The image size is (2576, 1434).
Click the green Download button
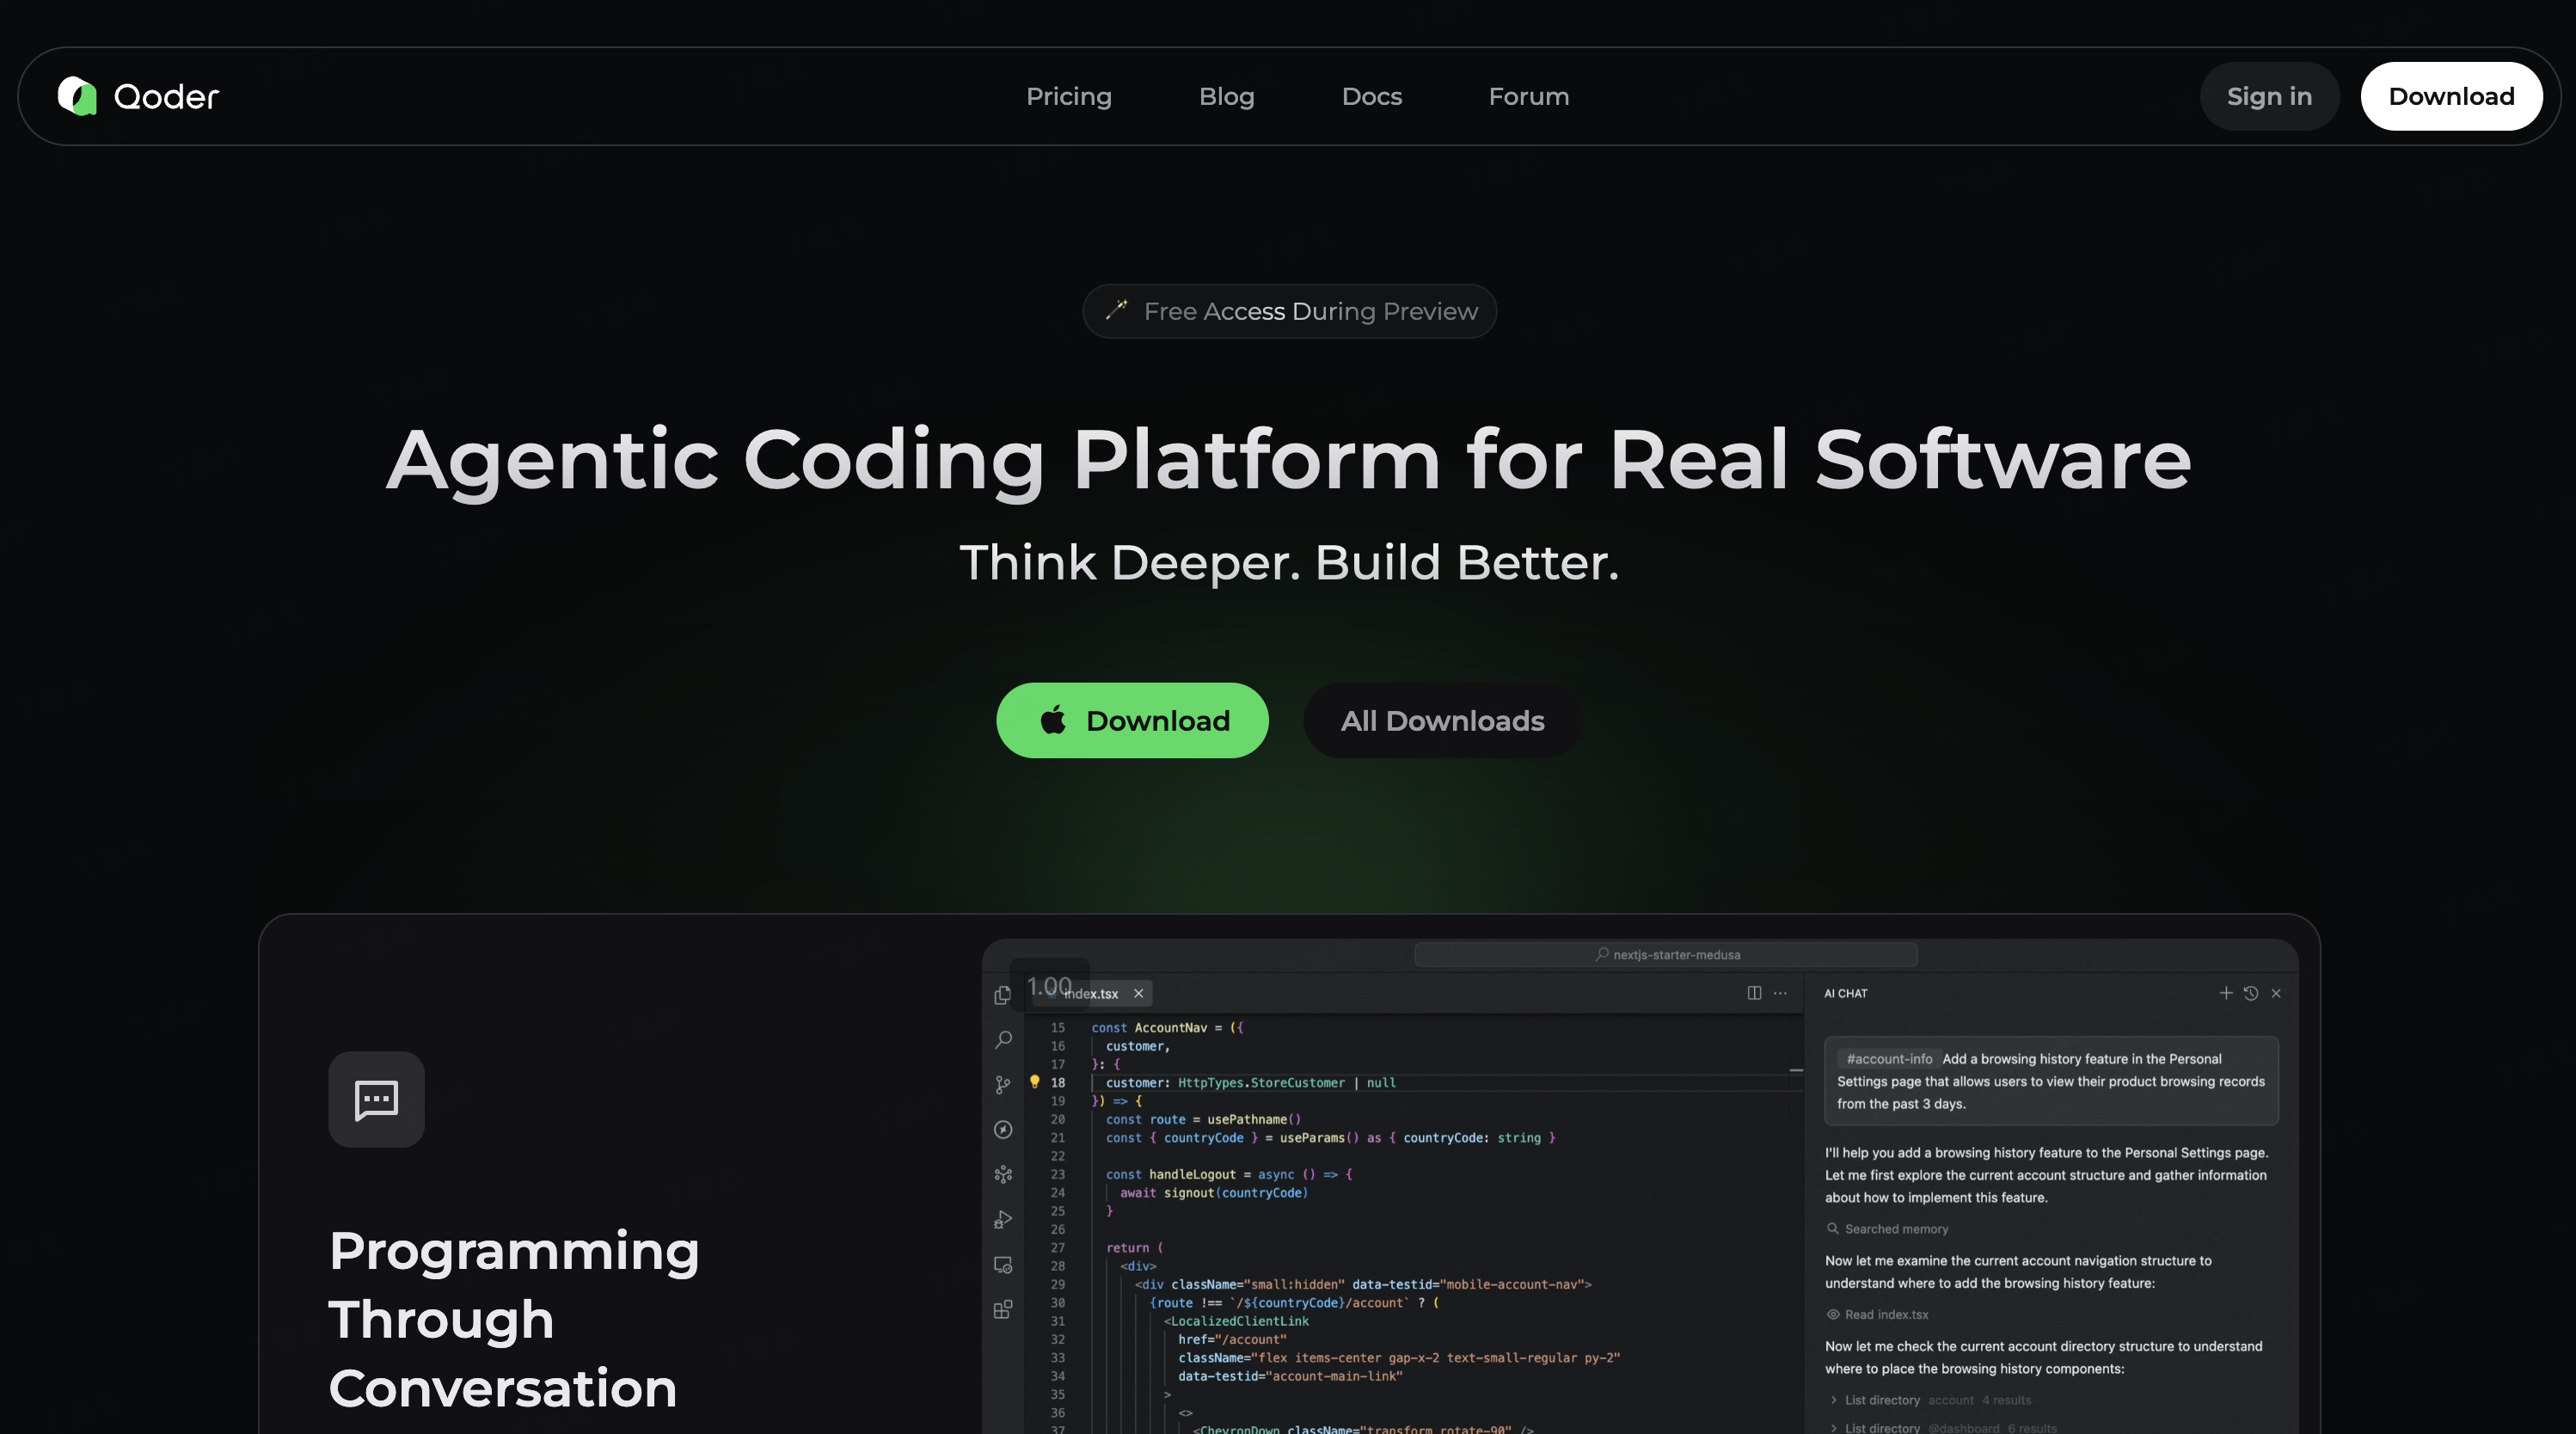[x=1132, y=720]
